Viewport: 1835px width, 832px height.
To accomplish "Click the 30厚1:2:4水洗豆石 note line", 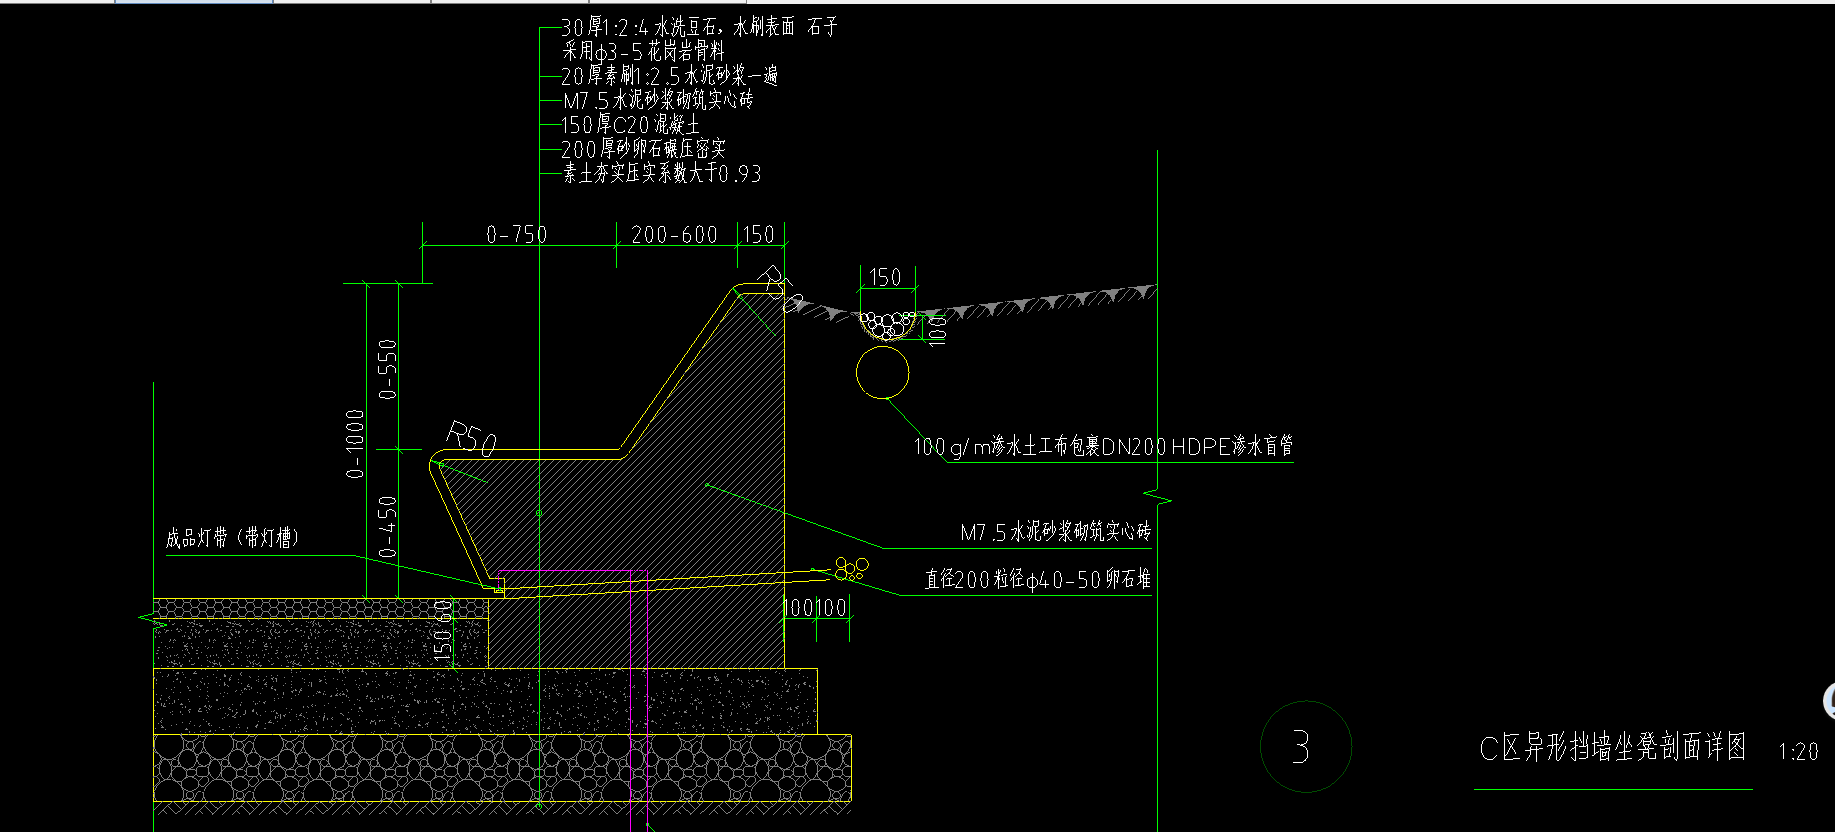I will click(x=699, y=27).
